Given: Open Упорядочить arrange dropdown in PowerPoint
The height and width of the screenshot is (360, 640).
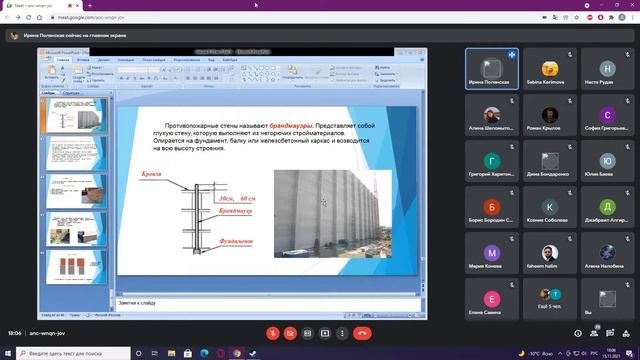Looking at the screenshot, I should tap(292, 72).
